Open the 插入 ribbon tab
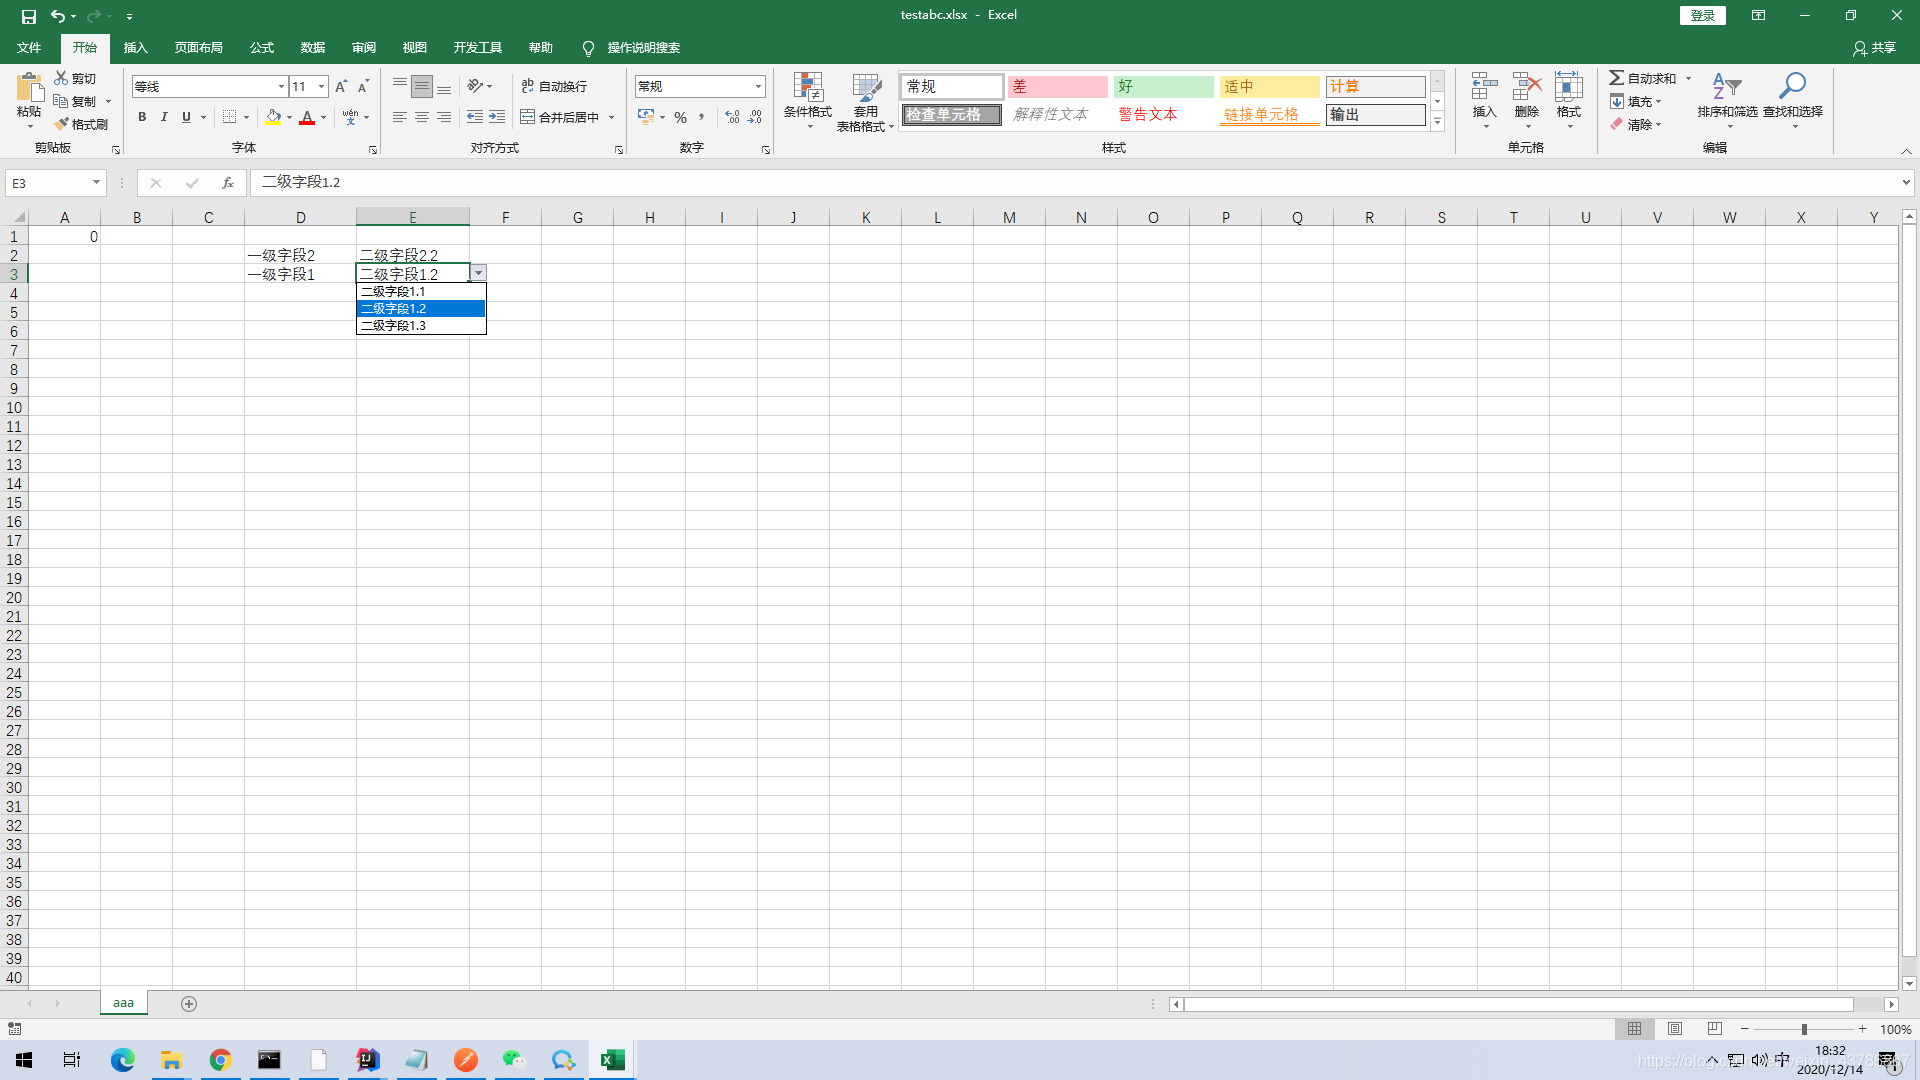Viewport: 1920px width, 1080px height. point(135,47)
